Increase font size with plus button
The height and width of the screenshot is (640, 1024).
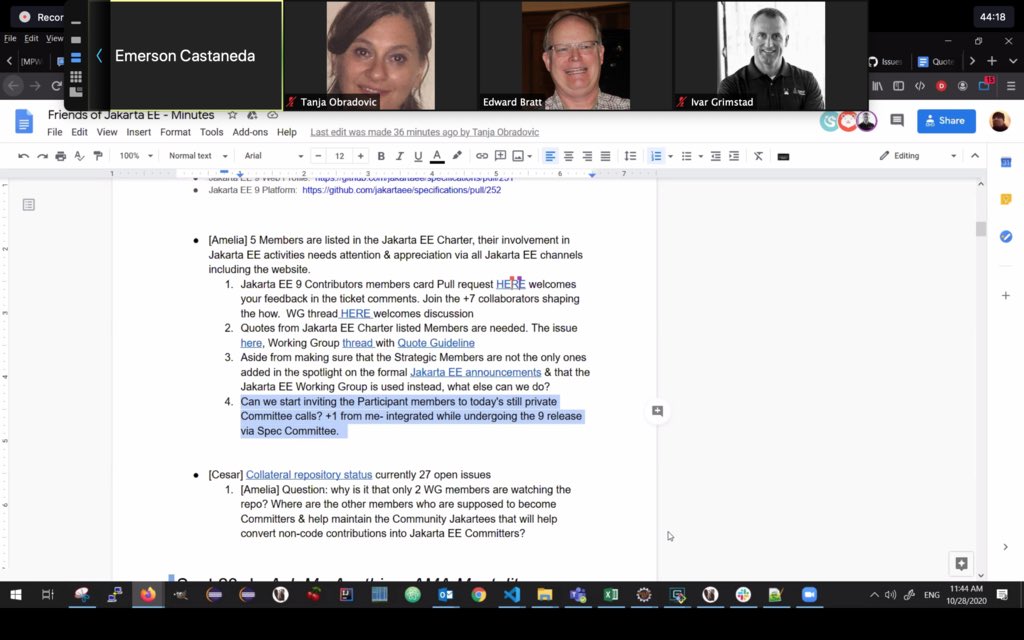click(x=360, y=156)
